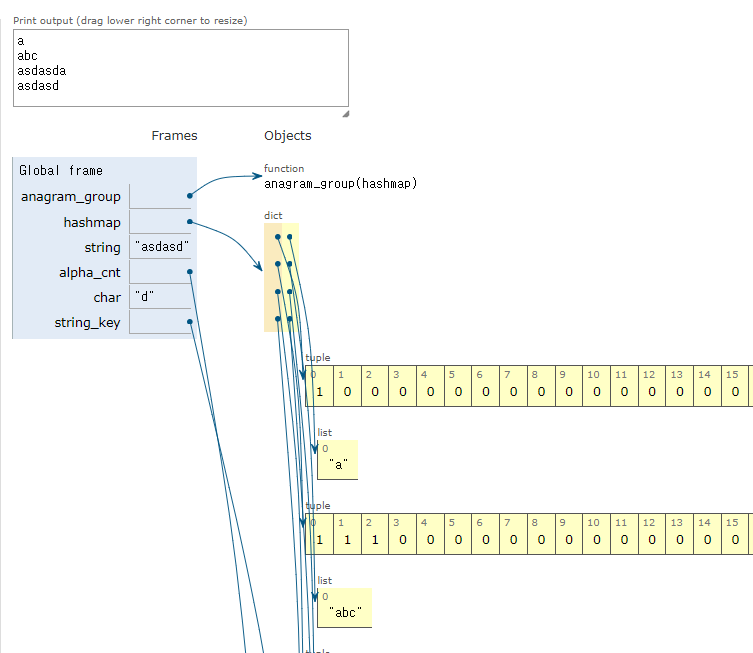
Task: Click inside the Print output text box
Action: (181, 68)
